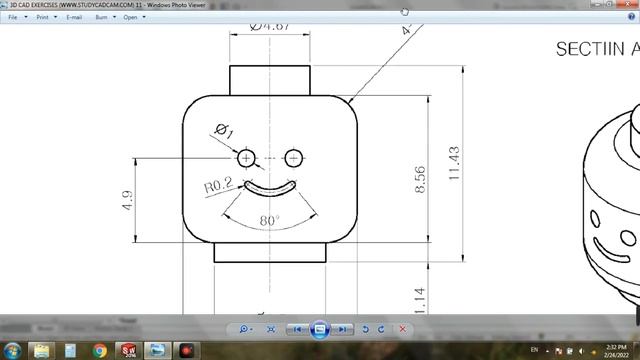640x360 pixels.
Task: Expand the File dropdown arrow
Action: (26, 17)
